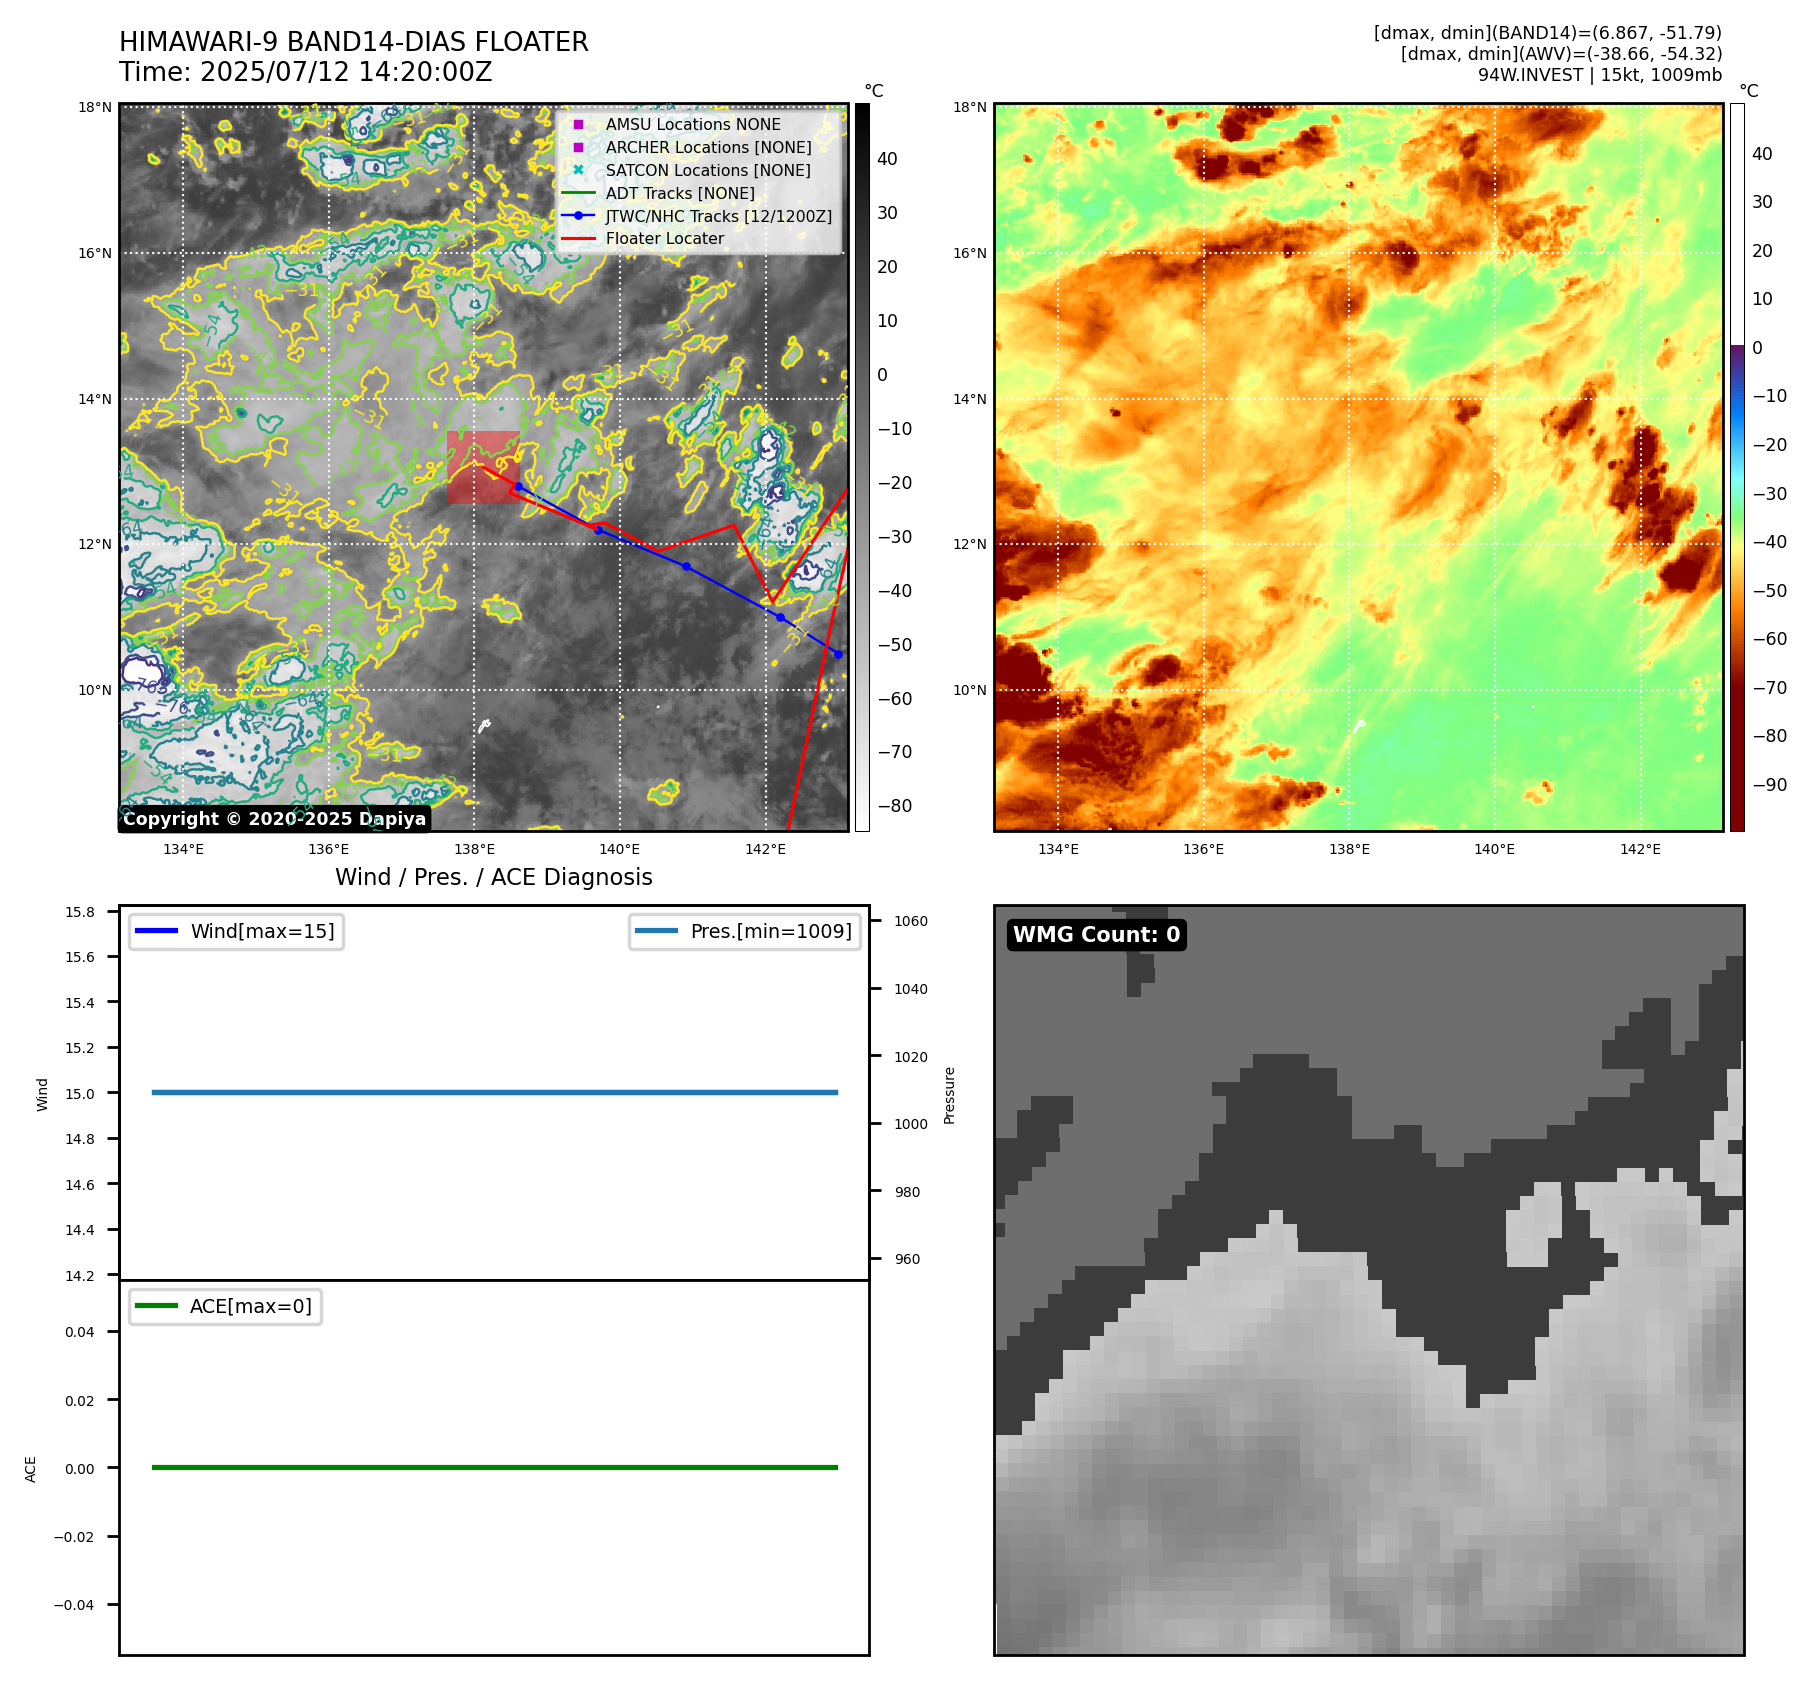Click the Copyright 2020-2025 Dapiya label
This screenshot has width=1813, height=1692.
point(275,819)
